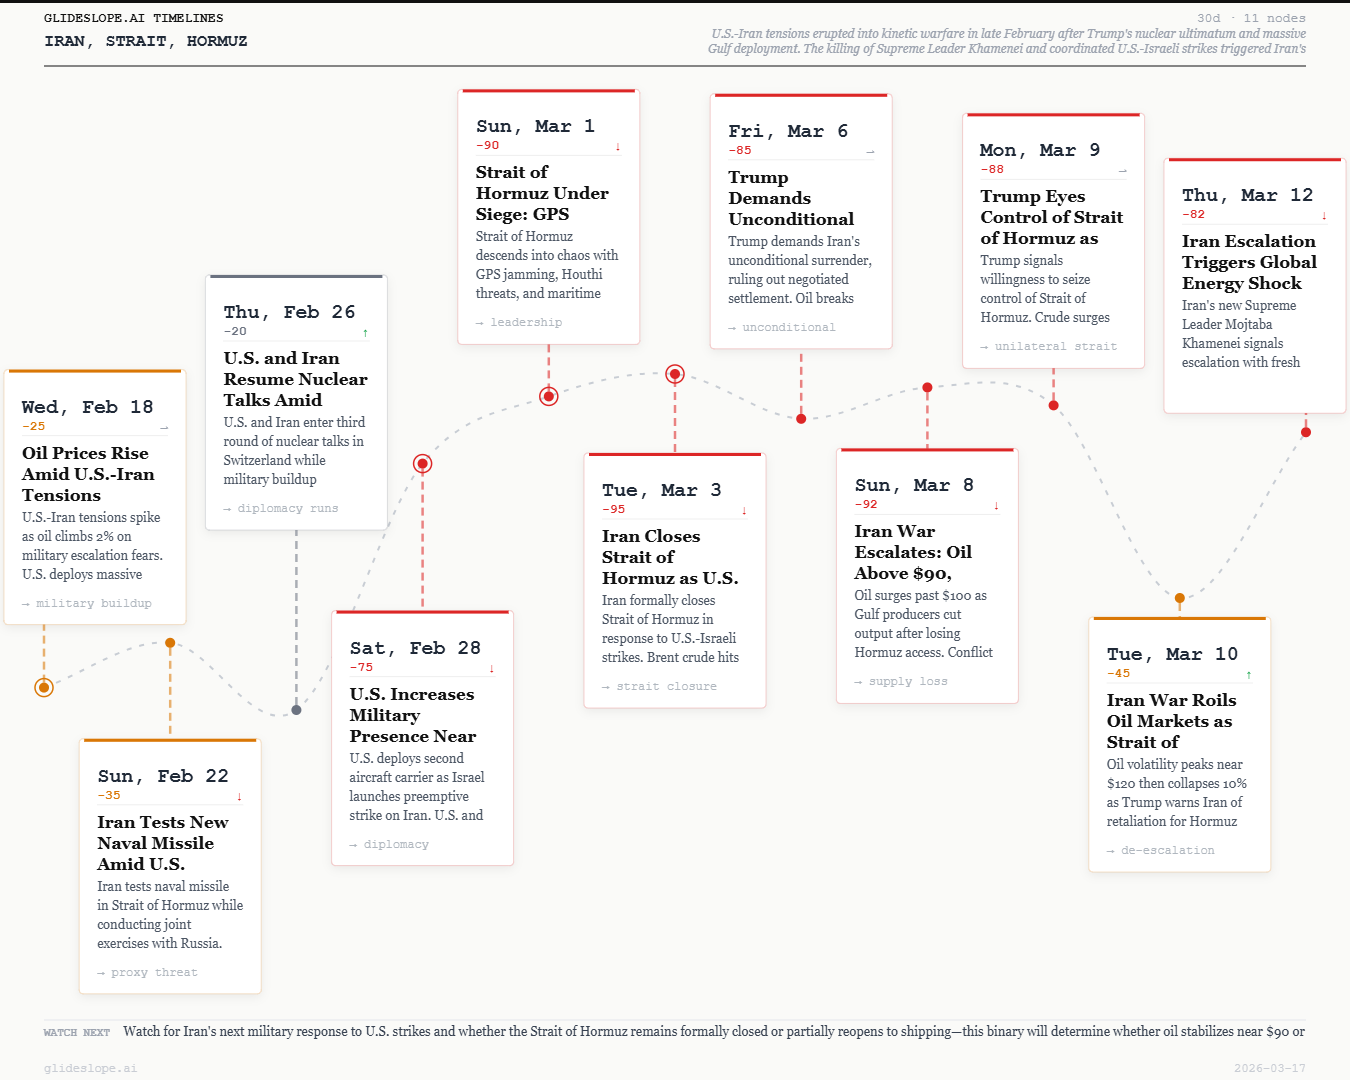Viewport: 1350px width, 1080px height.
Task: Click the downward trend arrow on Mar 12 card
Action: pos(1324,215)
